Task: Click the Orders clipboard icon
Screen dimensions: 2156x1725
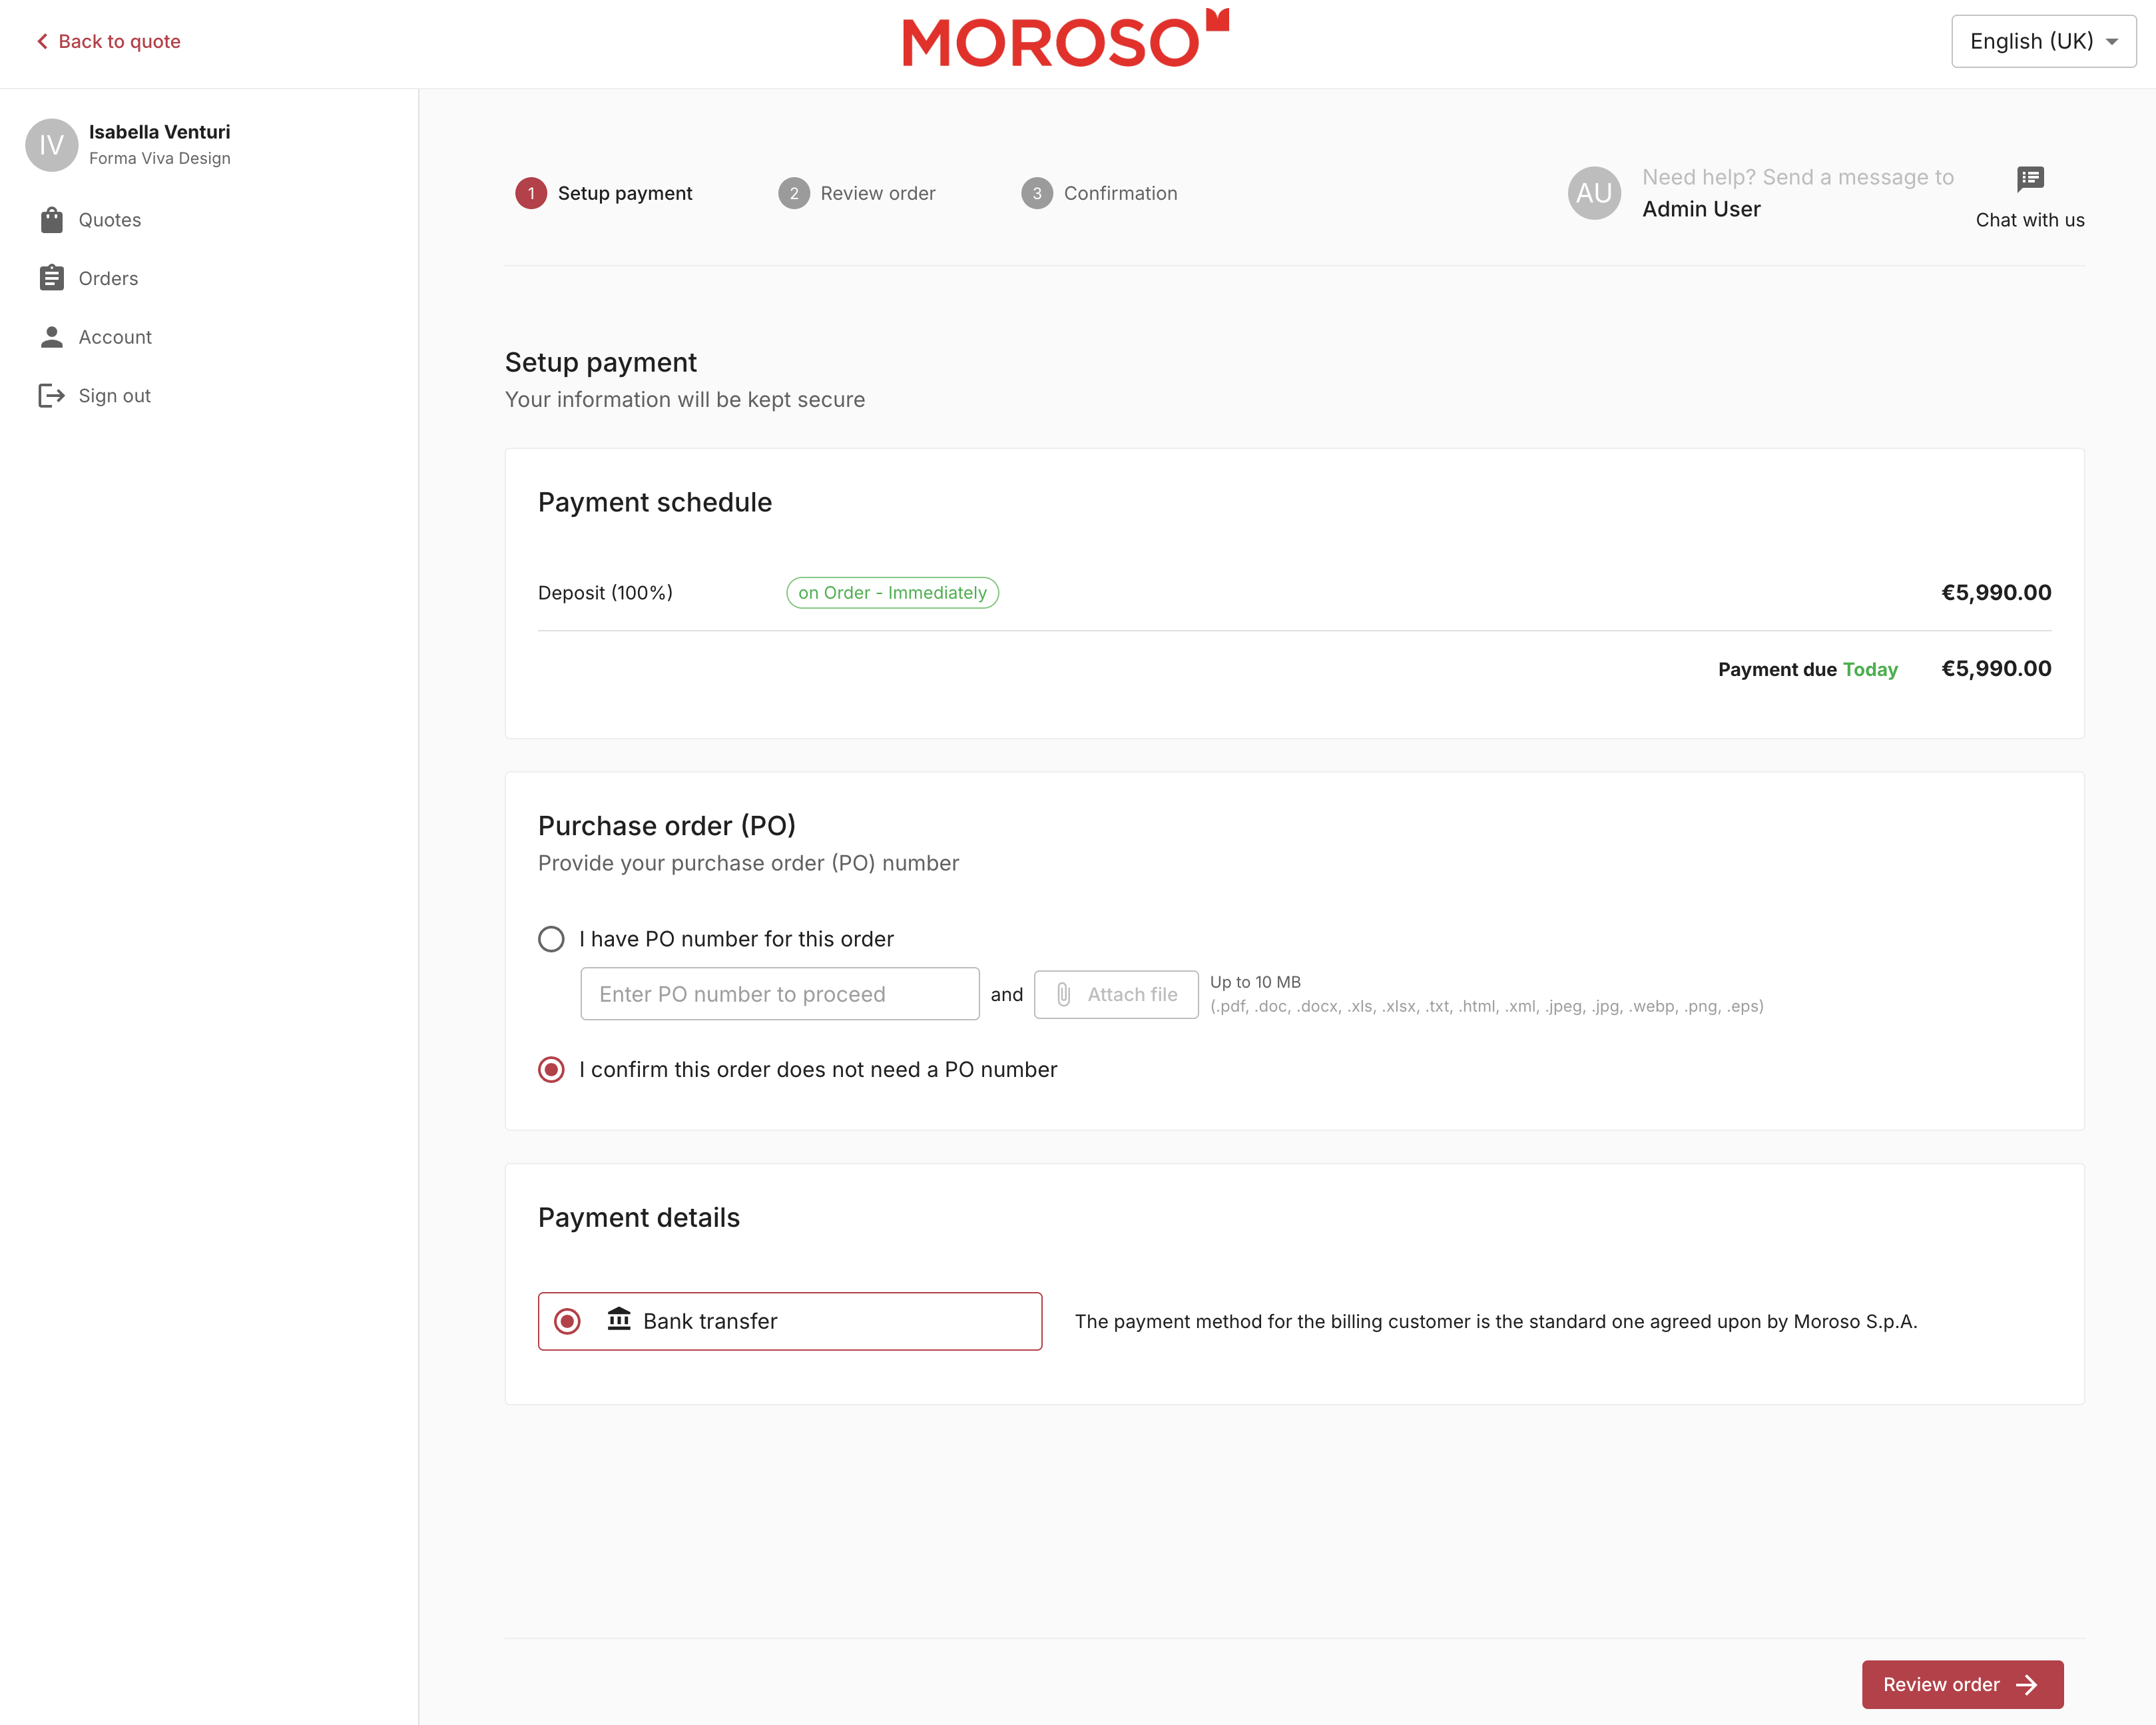Action: pyautogui.click(x=51, y=278)
